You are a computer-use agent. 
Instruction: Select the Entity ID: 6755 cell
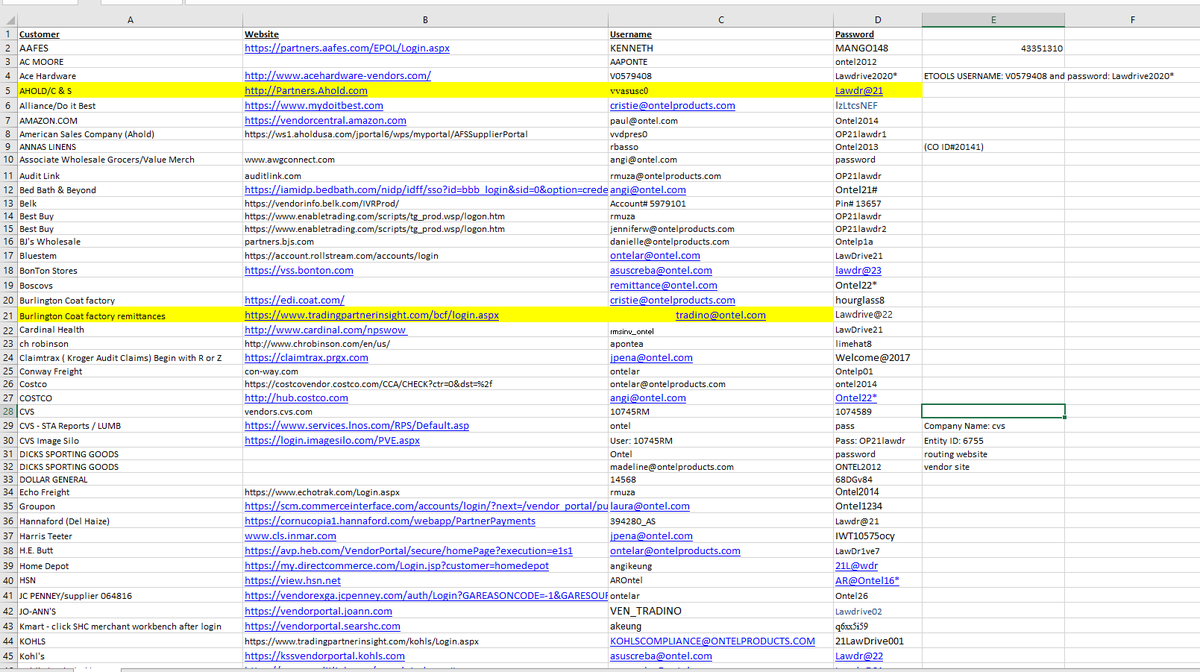(x=993, y=440)
